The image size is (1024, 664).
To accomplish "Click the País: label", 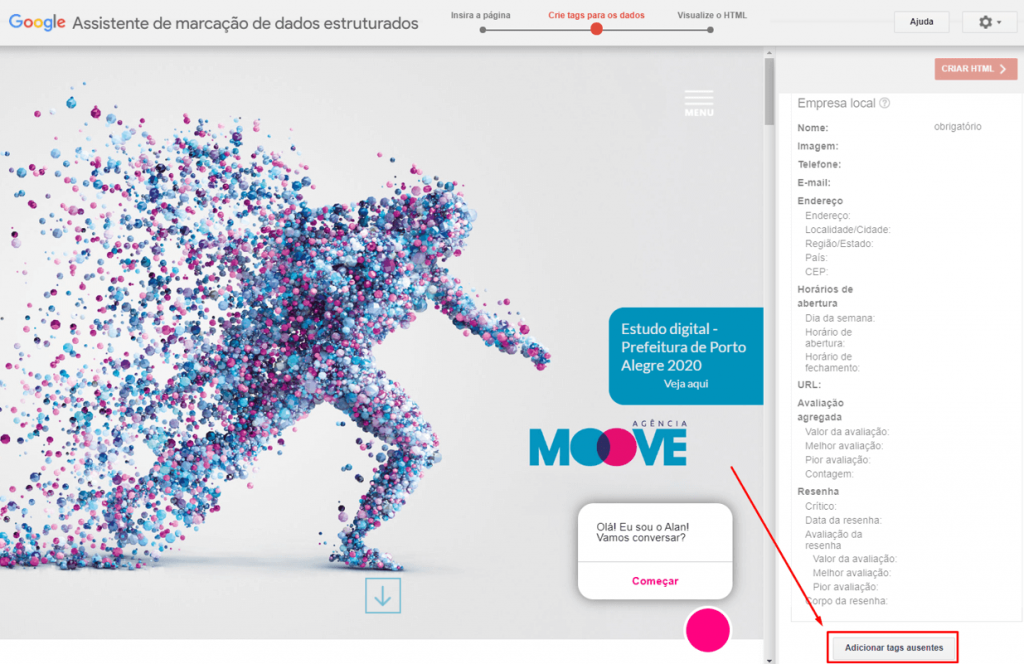I will pos(816,258).
